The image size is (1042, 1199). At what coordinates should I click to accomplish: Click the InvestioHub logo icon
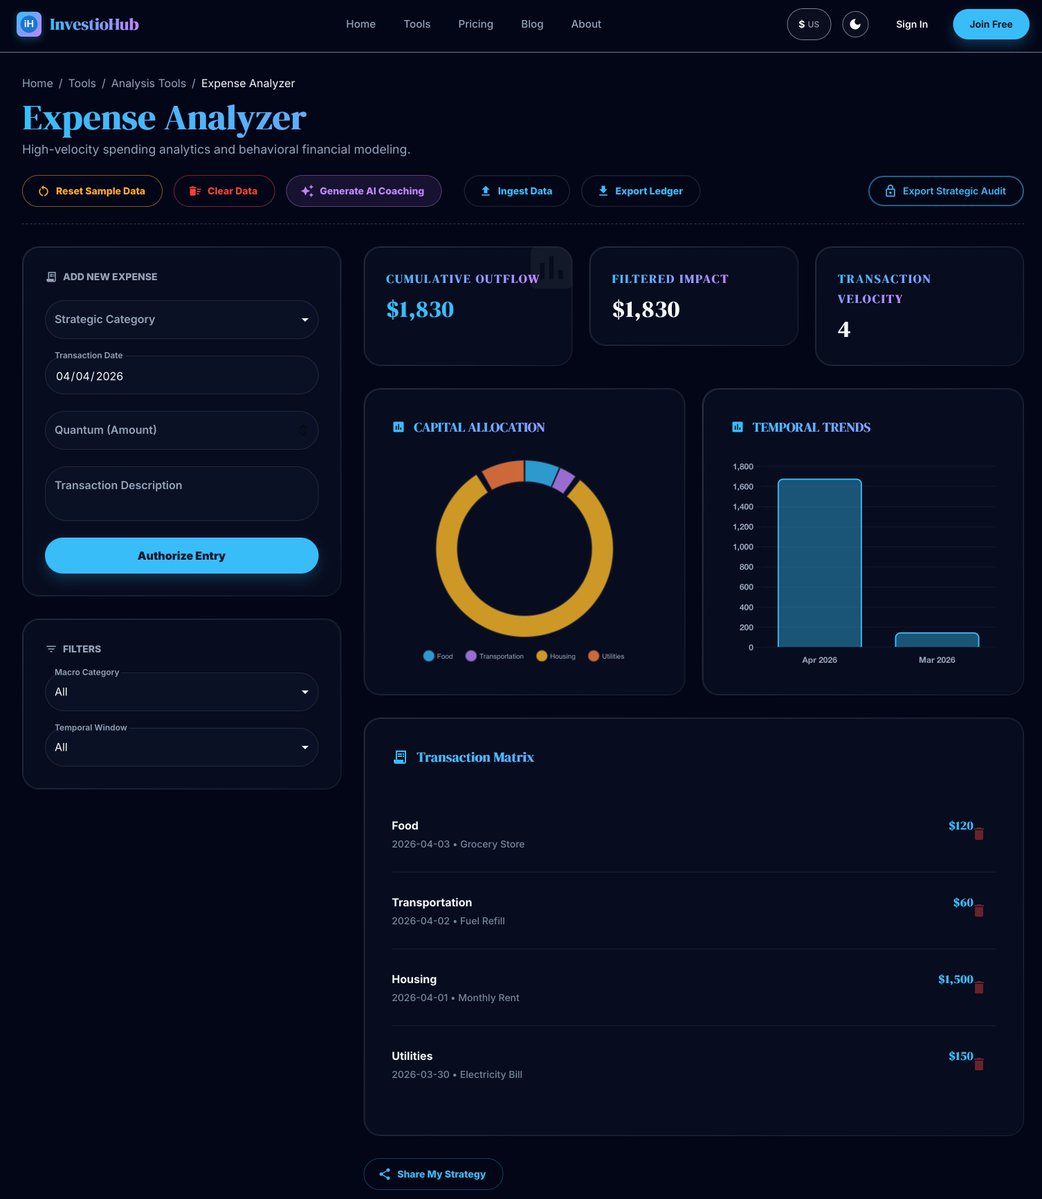point(28,24)
